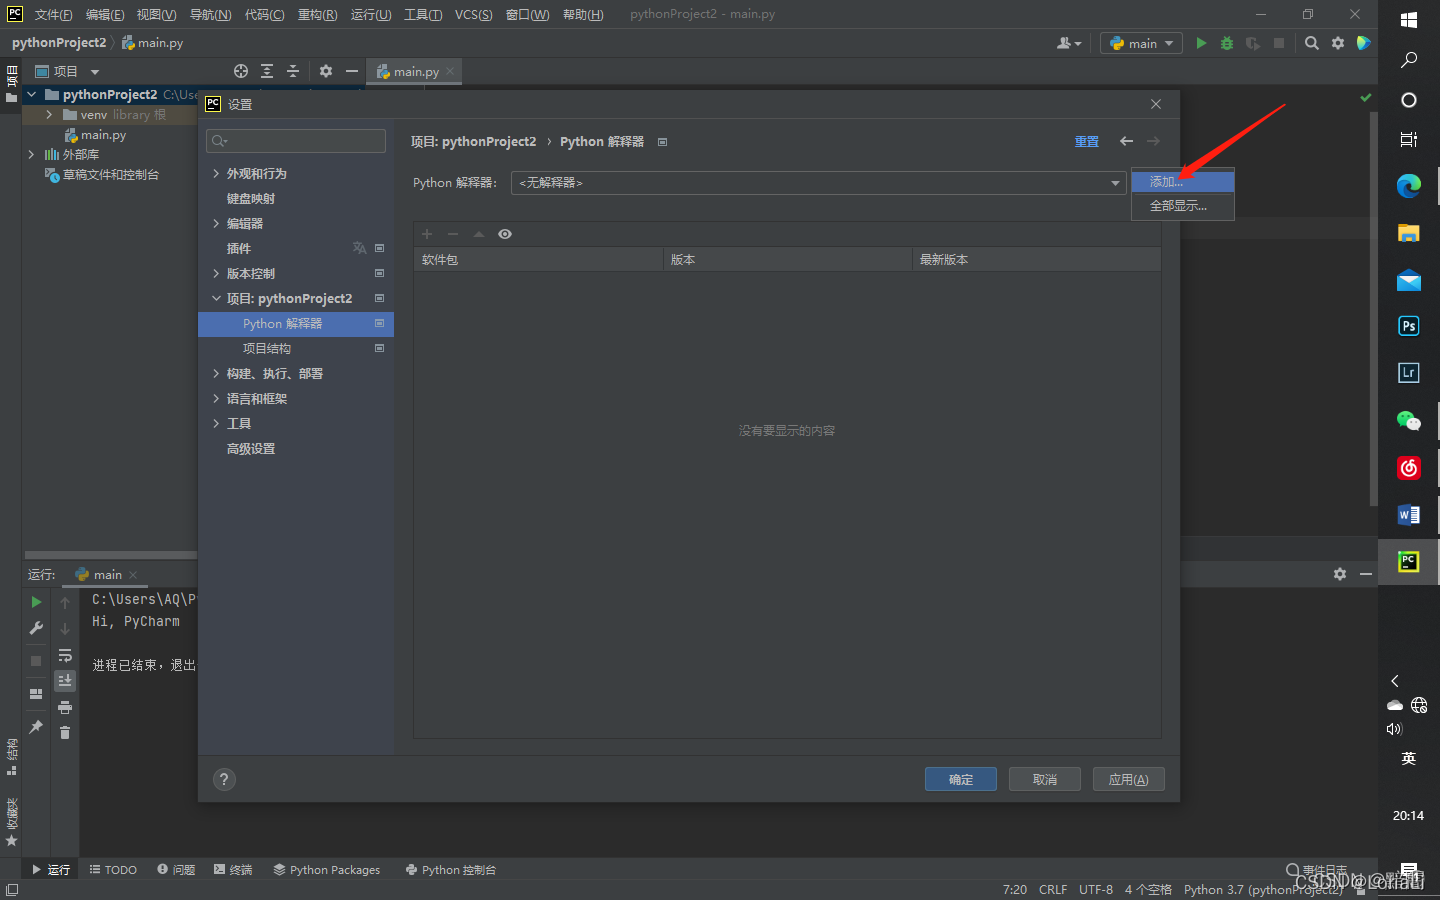Viewport: 1440px width, 900px height.
Task: Expand the venv folder in the project tree
Action: click(49, 115)
